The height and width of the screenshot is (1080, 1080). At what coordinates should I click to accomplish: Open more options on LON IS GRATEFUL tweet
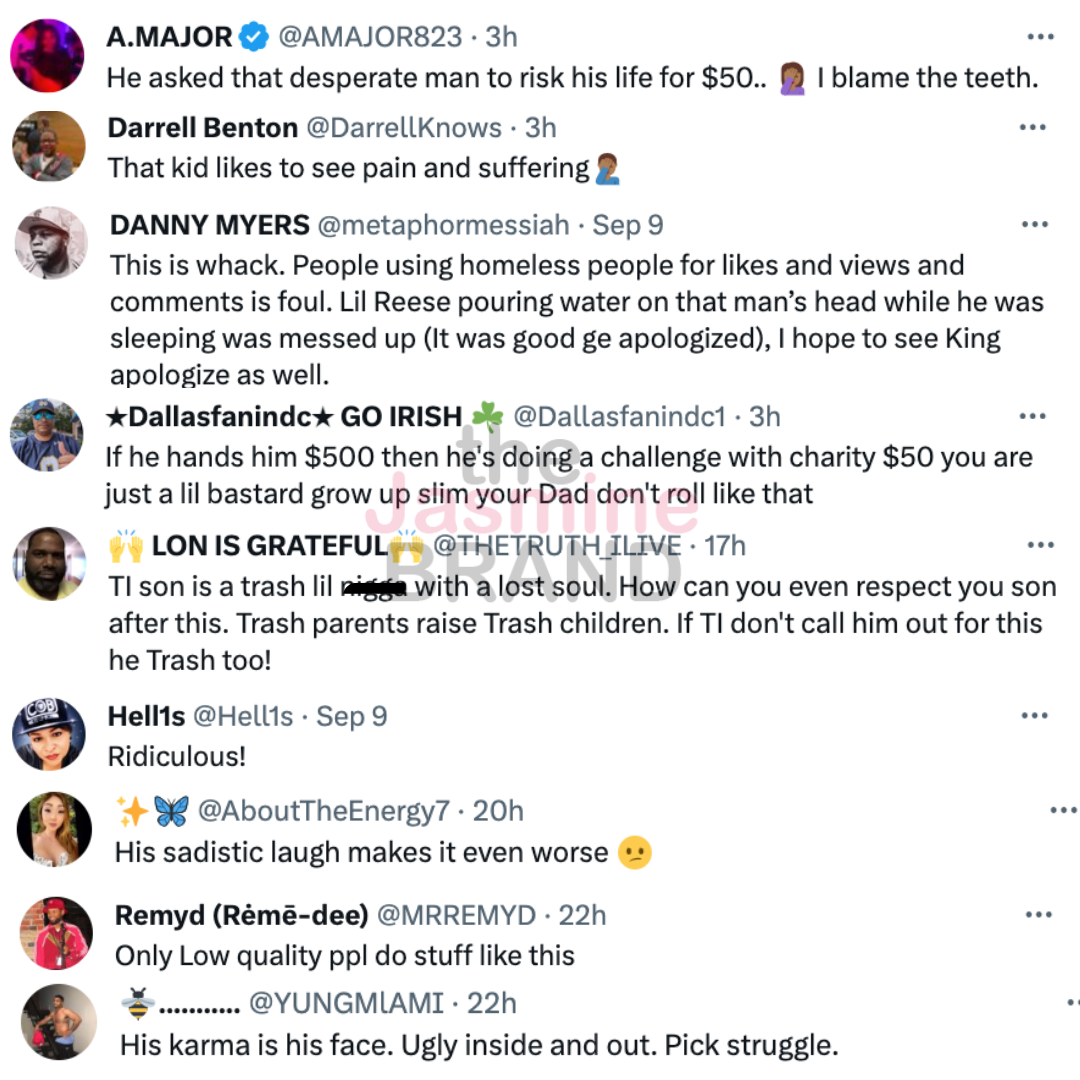(1040, 545)
